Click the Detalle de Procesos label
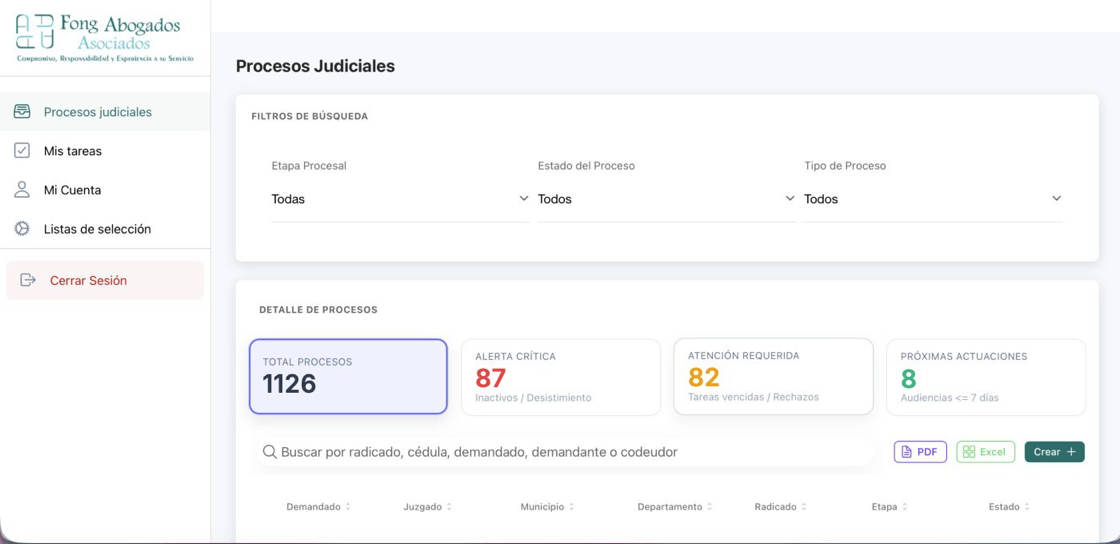This screenshot has width=1120, height=544. [x=319, y=310]
